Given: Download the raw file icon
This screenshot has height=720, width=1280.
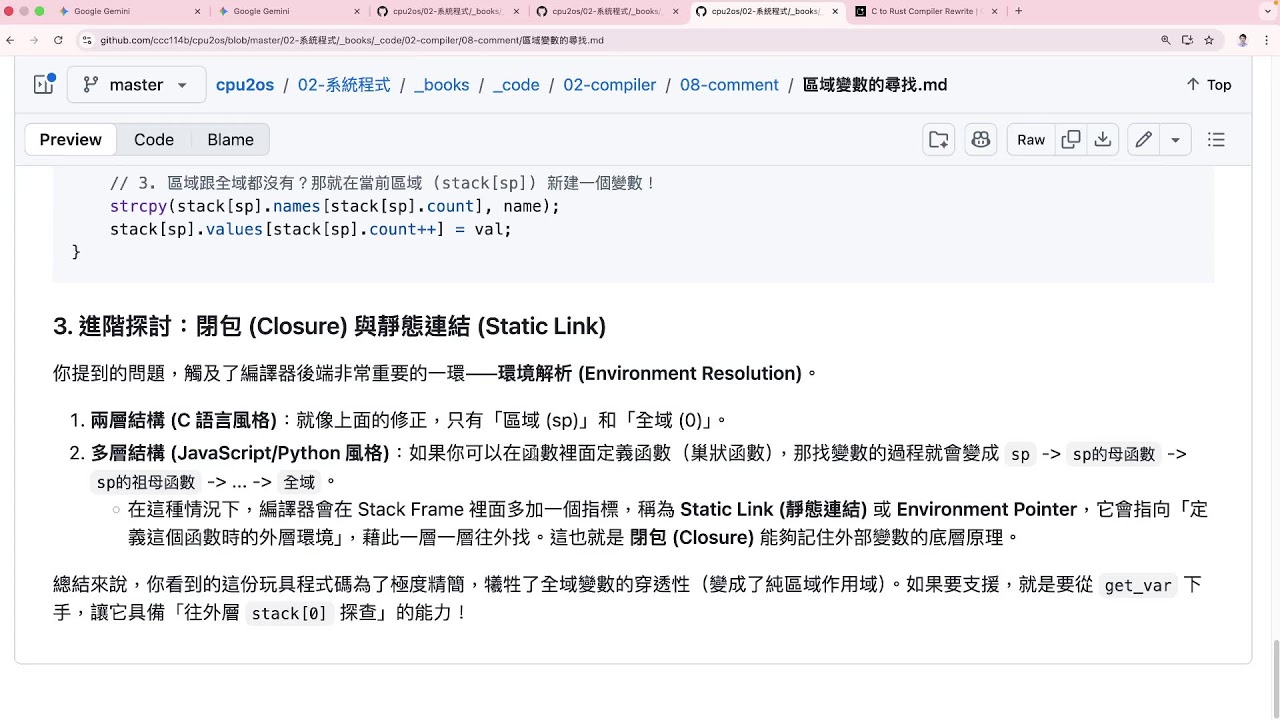Looking at the screenshot, I should tap(1103, 140).
